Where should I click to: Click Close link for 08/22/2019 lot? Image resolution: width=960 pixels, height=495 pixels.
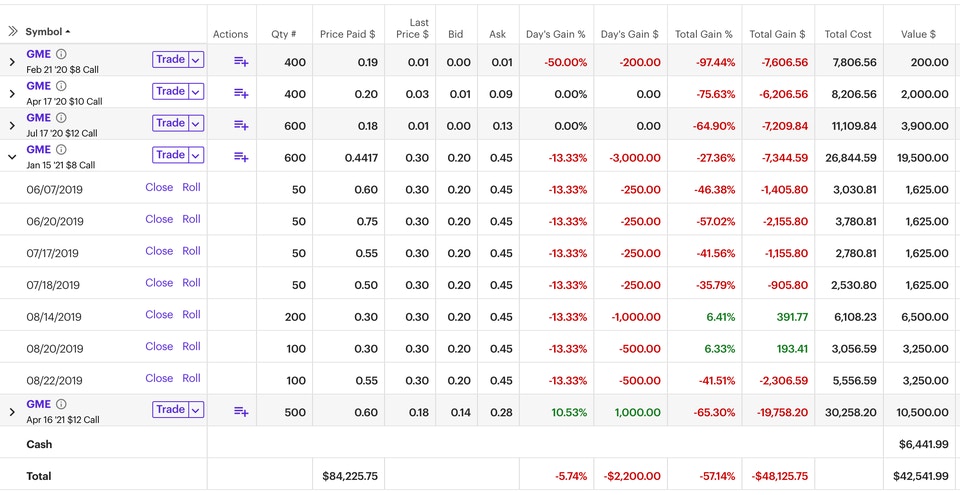159,378
